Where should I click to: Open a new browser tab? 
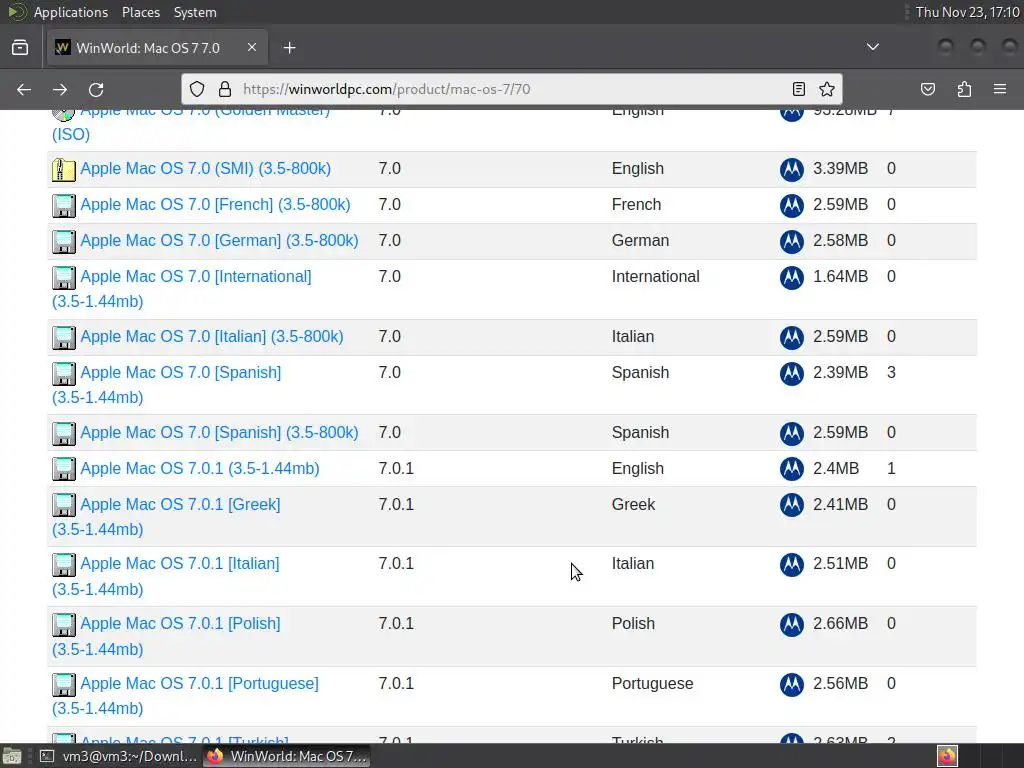(289, 48)
